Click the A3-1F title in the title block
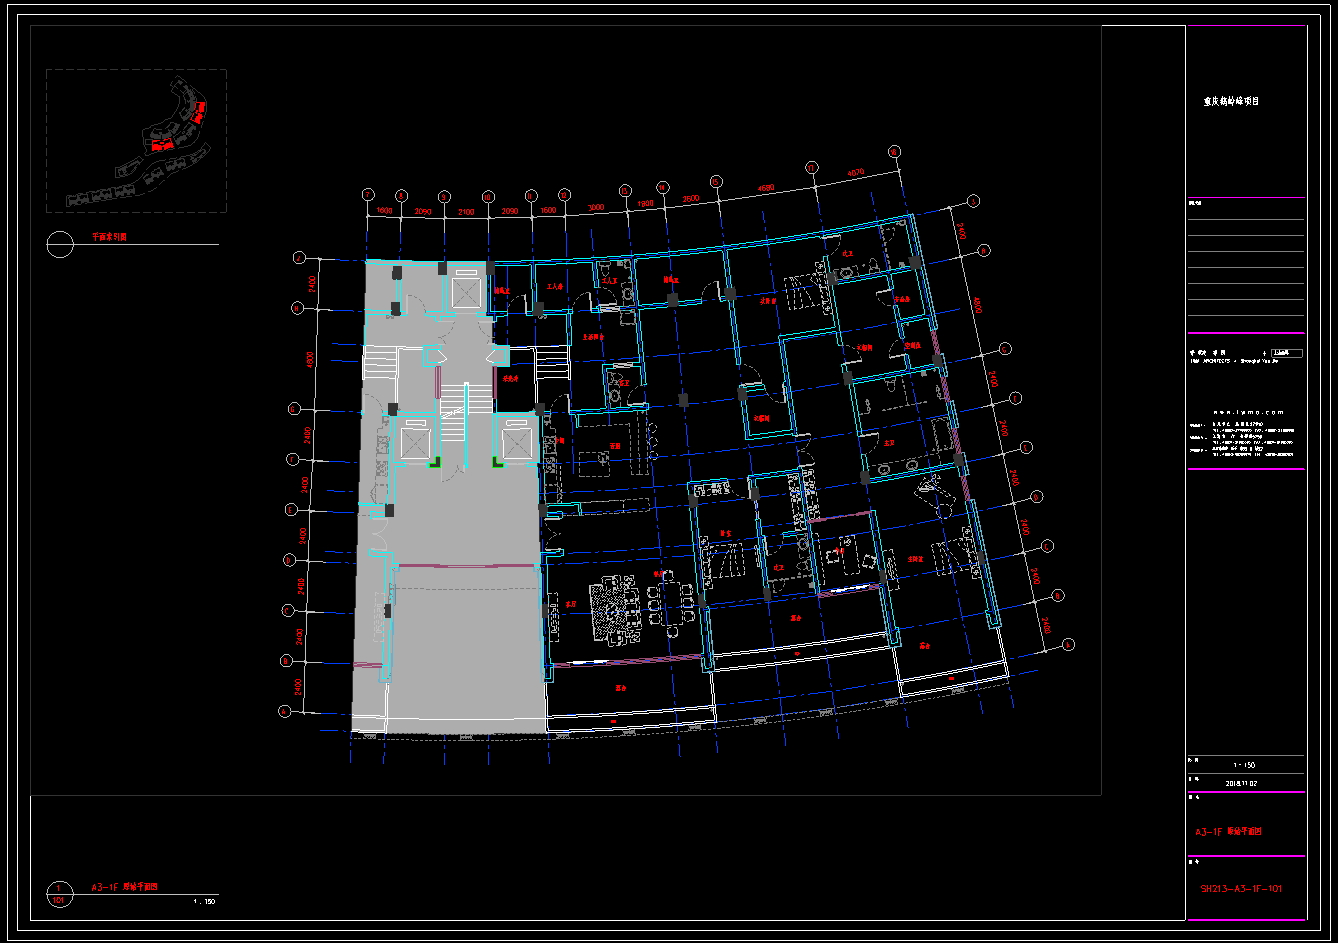Screen dimensions: 1338x943 [x=1228, y=832]
